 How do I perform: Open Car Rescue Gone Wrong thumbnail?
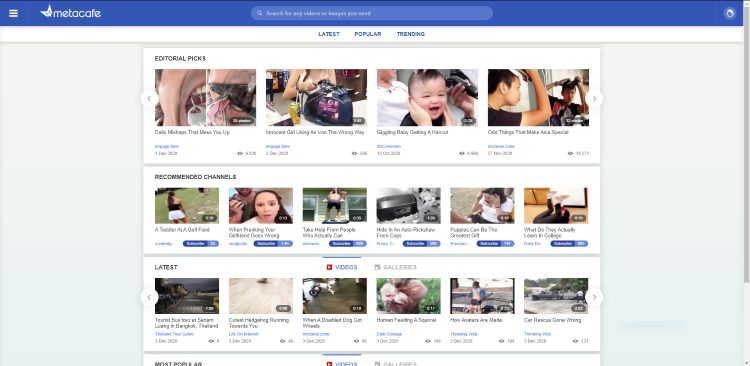pos(556,296)
